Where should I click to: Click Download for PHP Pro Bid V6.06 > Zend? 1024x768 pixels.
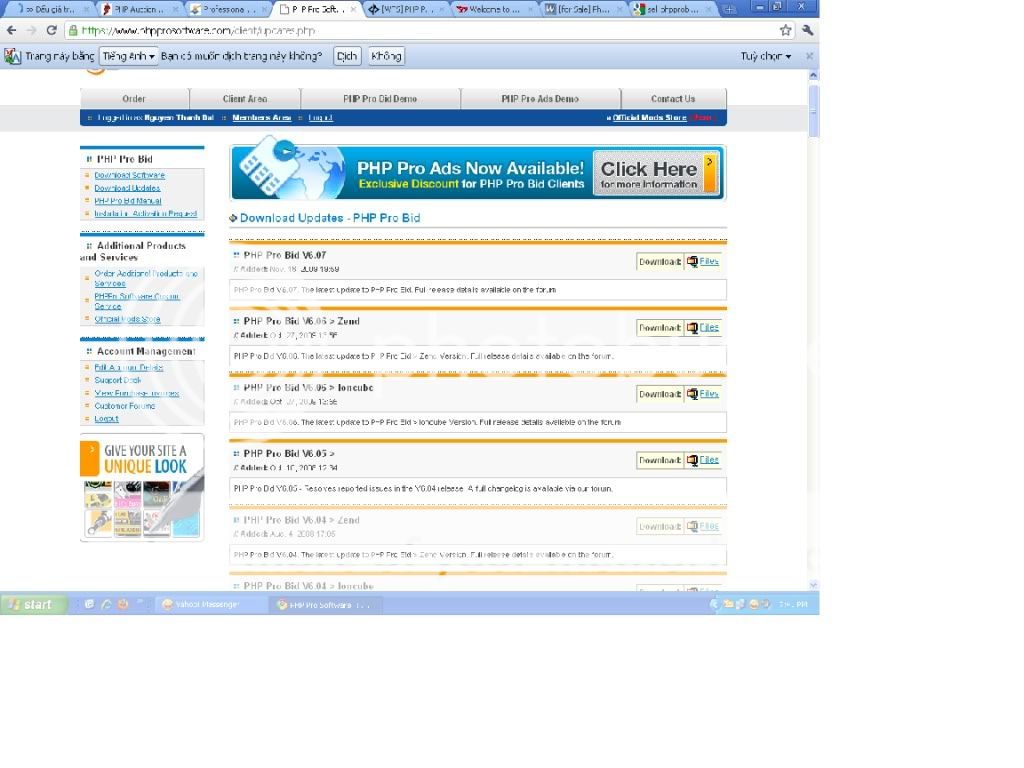(x=660, y=328)
